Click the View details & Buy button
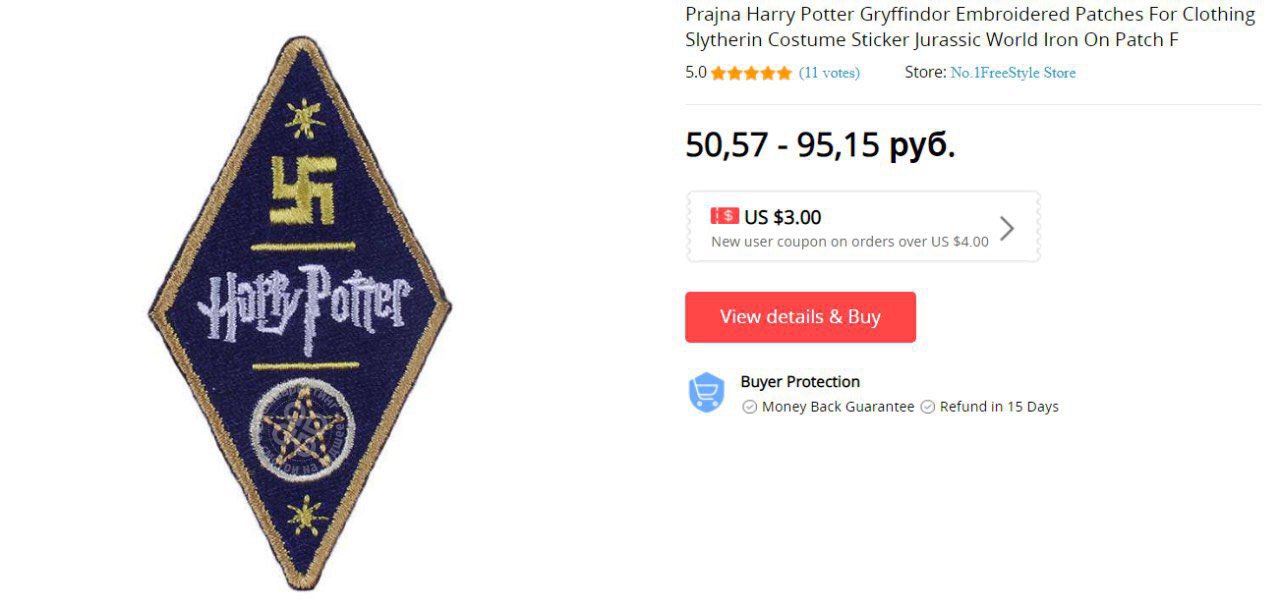This screenshot has height=606, width=1280. 800,317
